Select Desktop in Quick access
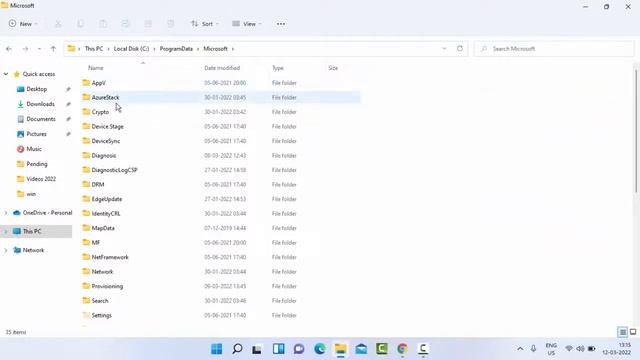The width and height of the screenshot is (640, 360). [x=37, y=89]
